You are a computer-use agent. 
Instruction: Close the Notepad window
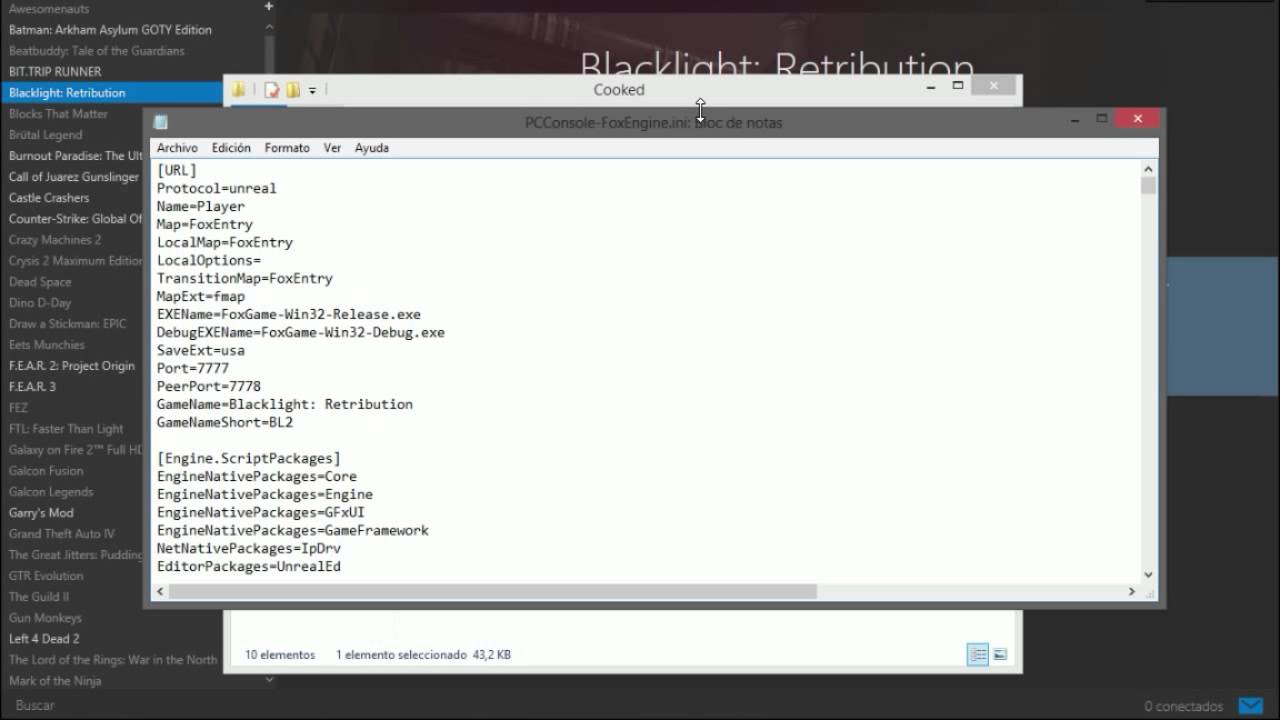tap(1138, 119)
